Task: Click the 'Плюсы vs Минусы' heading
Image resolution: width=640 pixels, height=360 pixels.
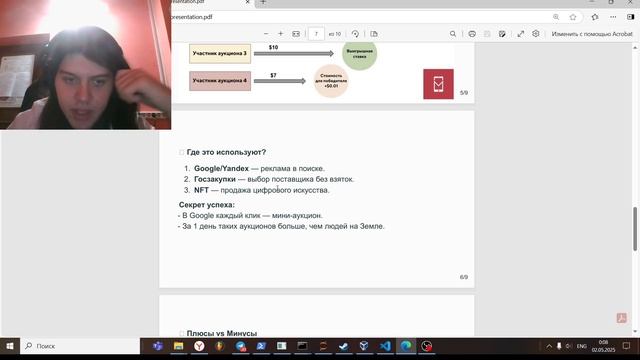Action: click(222, 333)
